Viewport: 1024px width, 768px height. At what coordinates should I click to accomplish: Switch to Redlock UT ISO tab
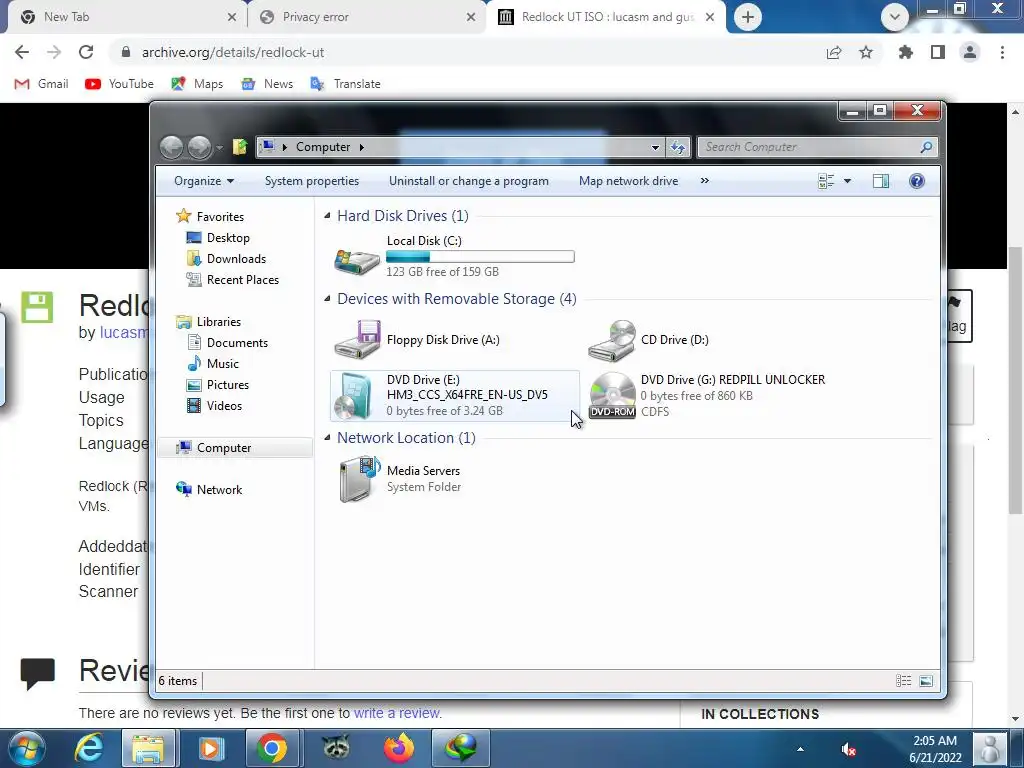[x=606, y=17]
